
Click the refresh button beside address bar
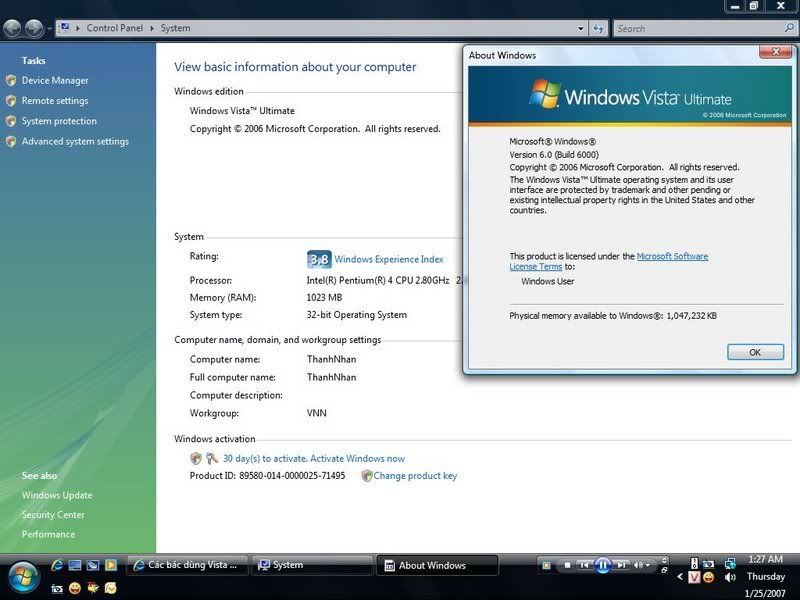point(599,28)
